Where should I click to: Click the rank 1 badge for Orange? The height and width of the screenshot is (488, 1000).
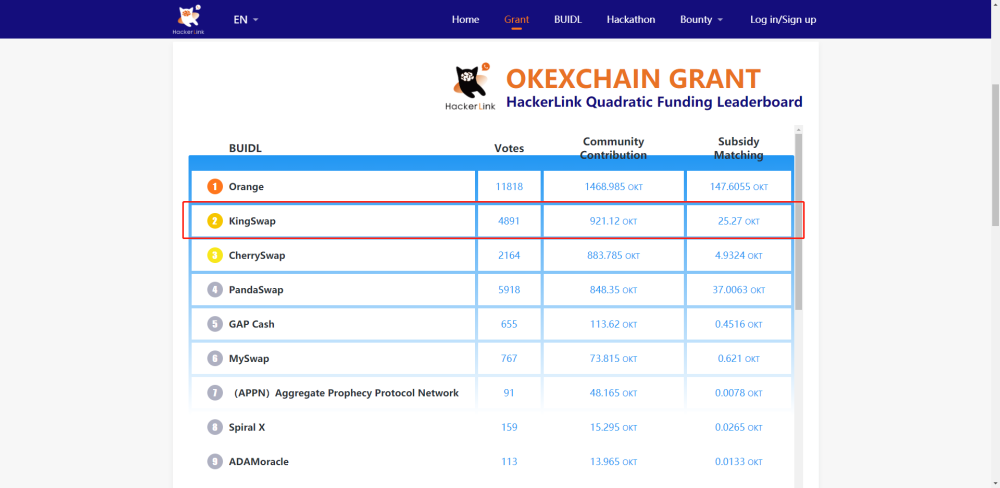coord(215,187)
